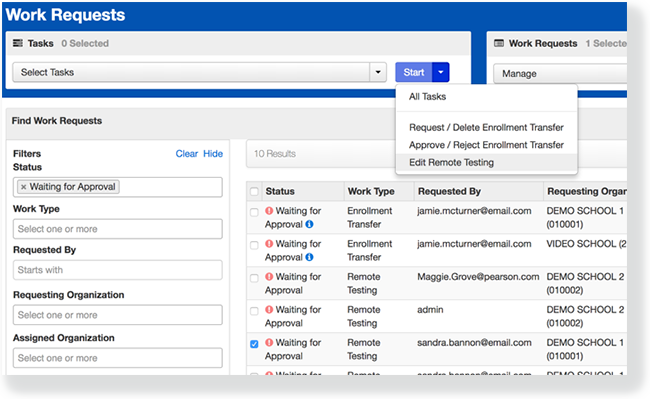Viewport: 650px width, 399px height.
Task: Choose Edit Remote Testing from menu
Action: click(x=451, y=162)
